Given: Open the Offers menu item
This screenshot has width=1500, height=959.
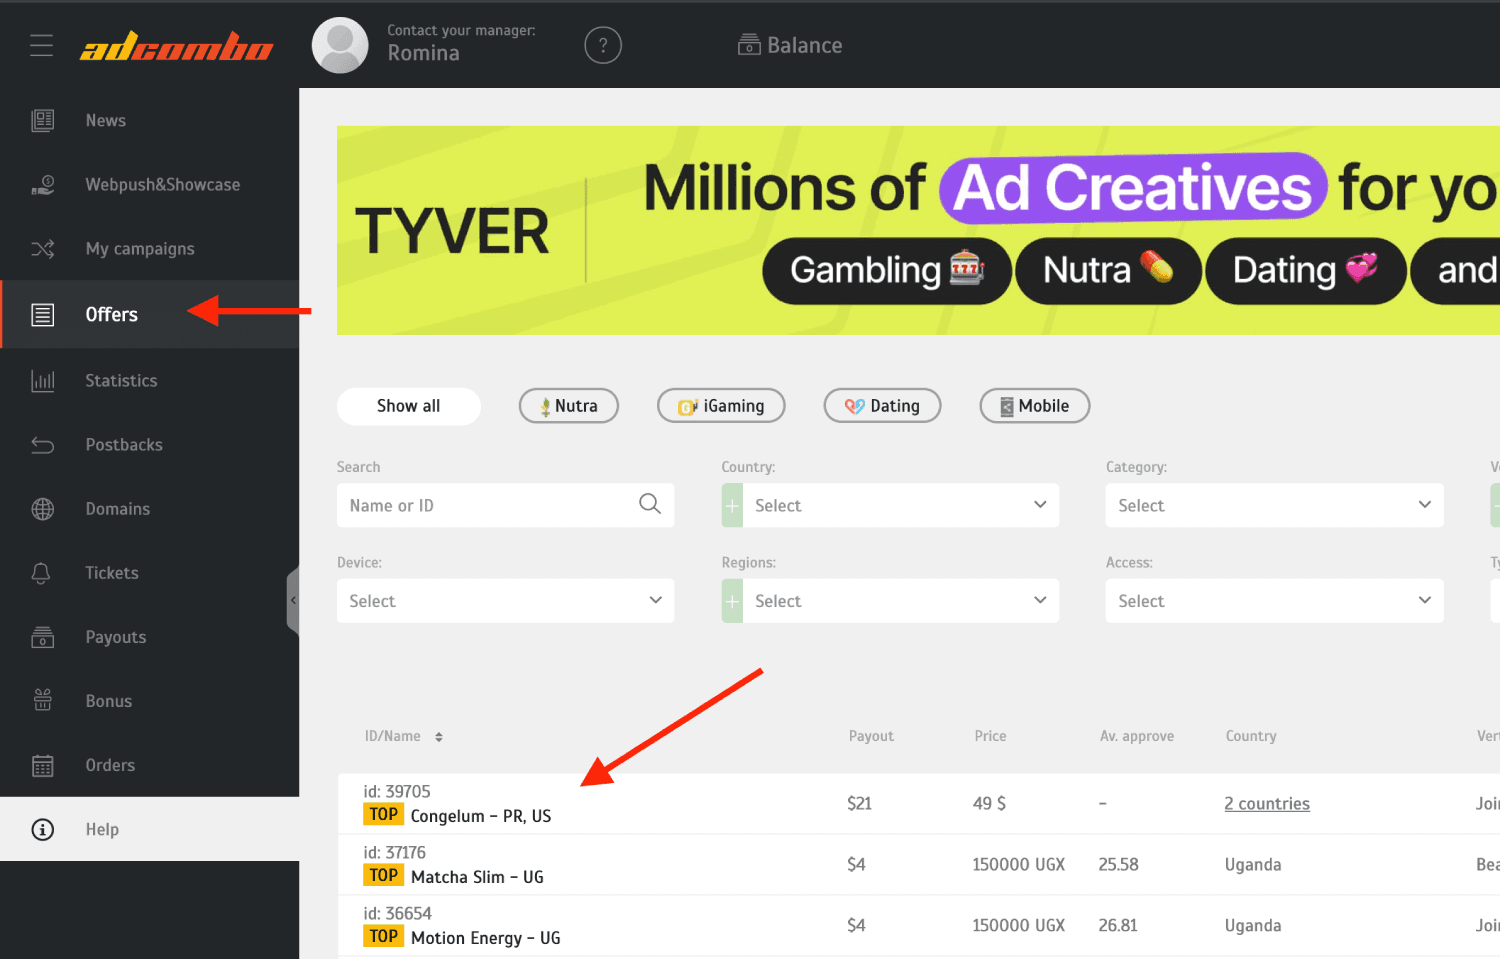Looking at the screenshot, I should coord(150,314).
